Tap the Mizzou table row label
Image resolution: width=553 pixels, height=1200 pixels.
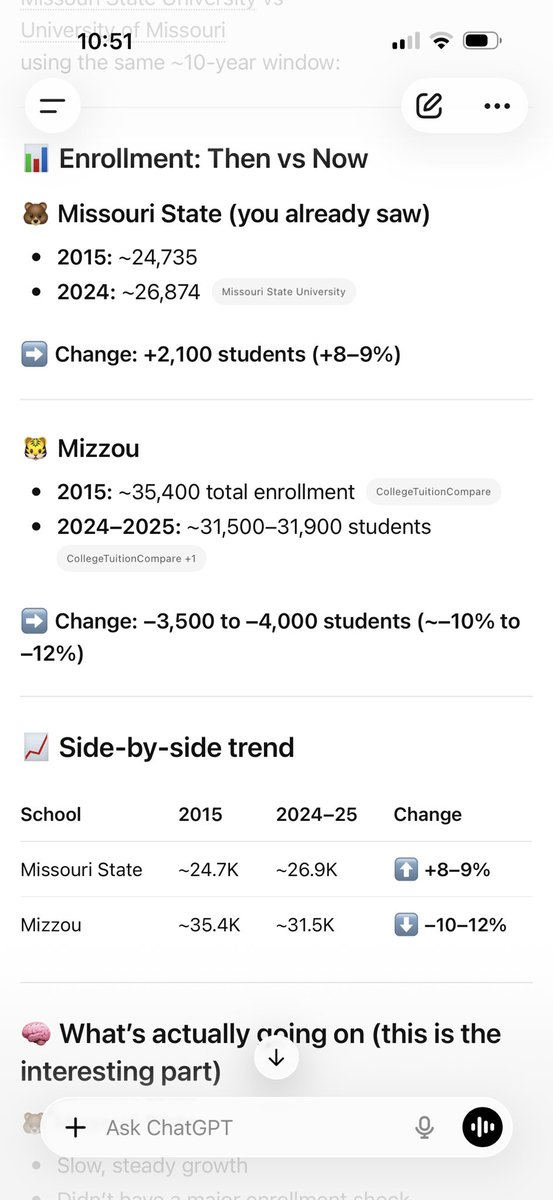point(50,925)
